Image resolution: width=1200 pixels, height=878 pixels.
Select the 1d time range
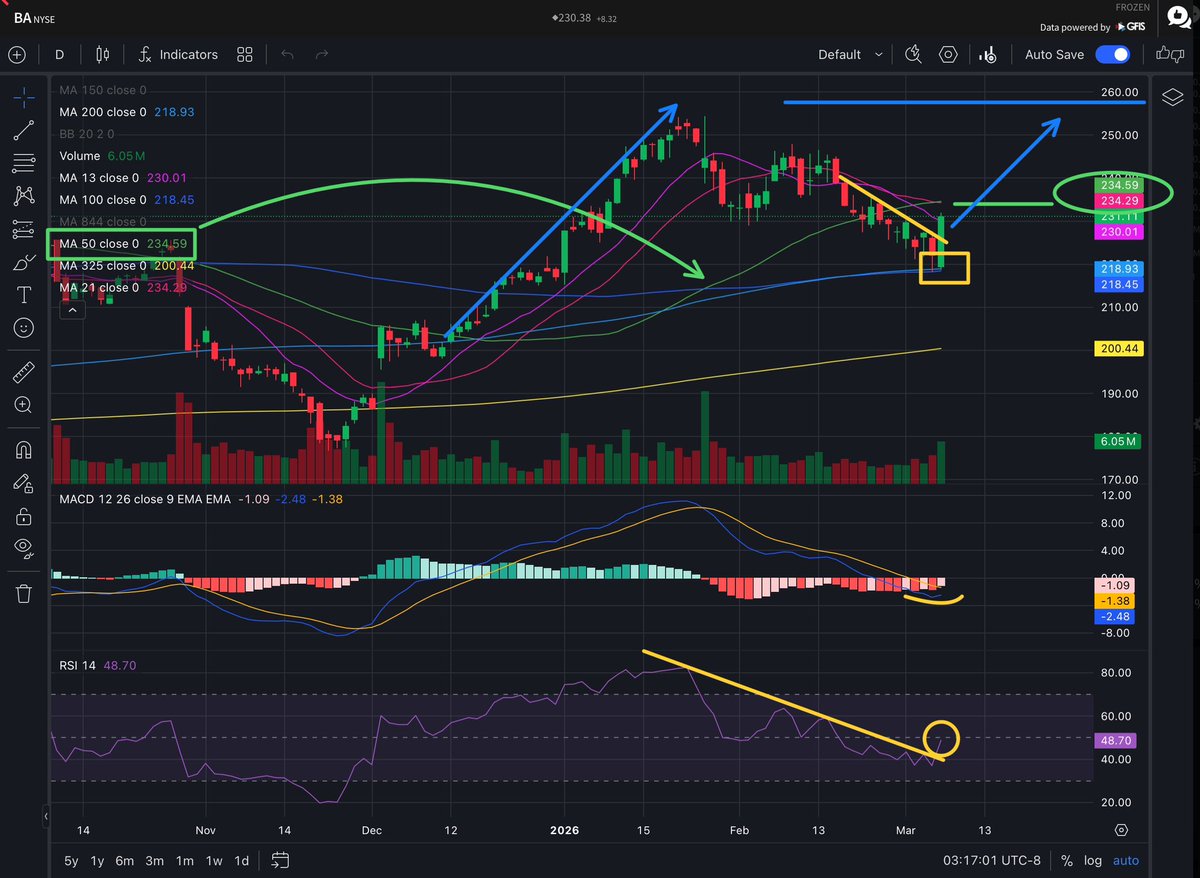[x=242, y=860]
